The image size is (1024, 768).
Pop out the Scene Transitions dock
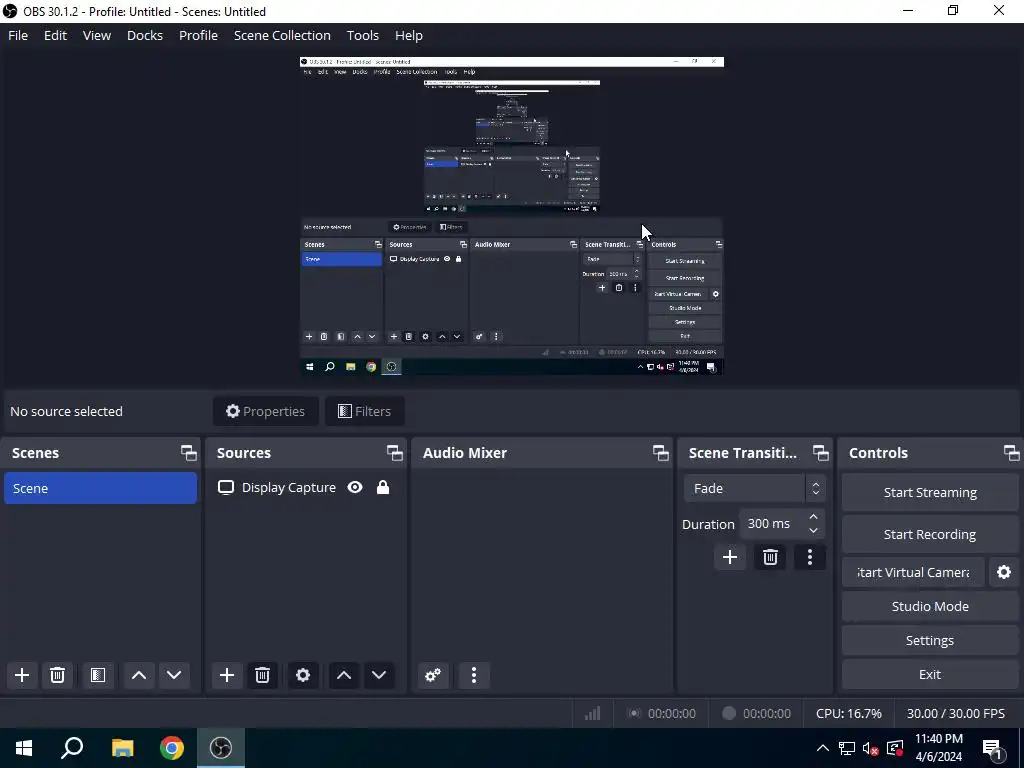[x=820, y=453]
